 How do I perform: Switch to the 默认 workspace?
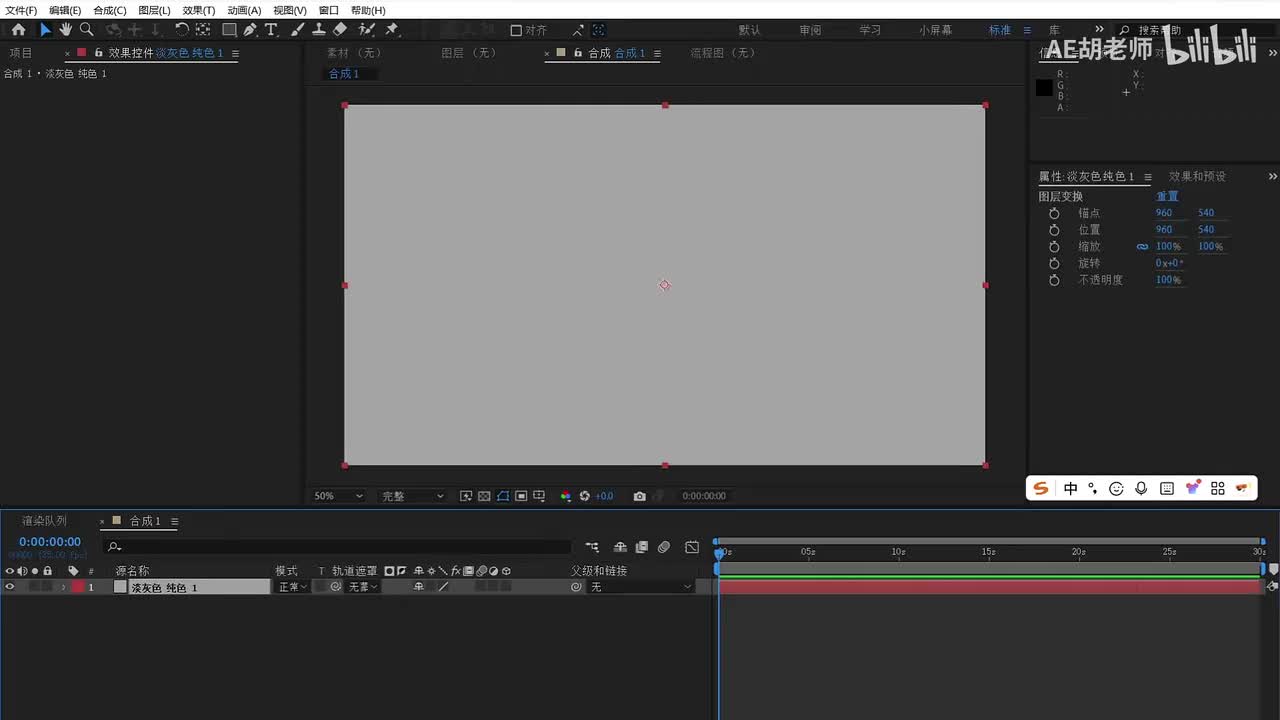[x=749, y=30]
